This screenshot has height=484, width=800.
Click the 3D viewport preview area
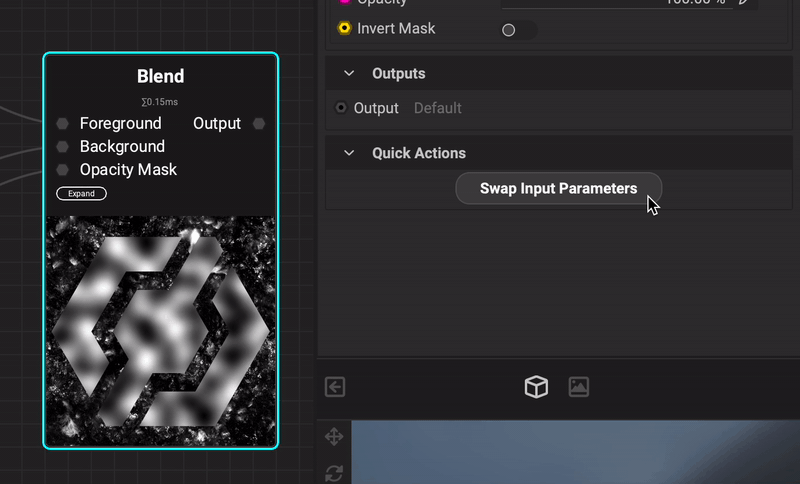point(576,452)
